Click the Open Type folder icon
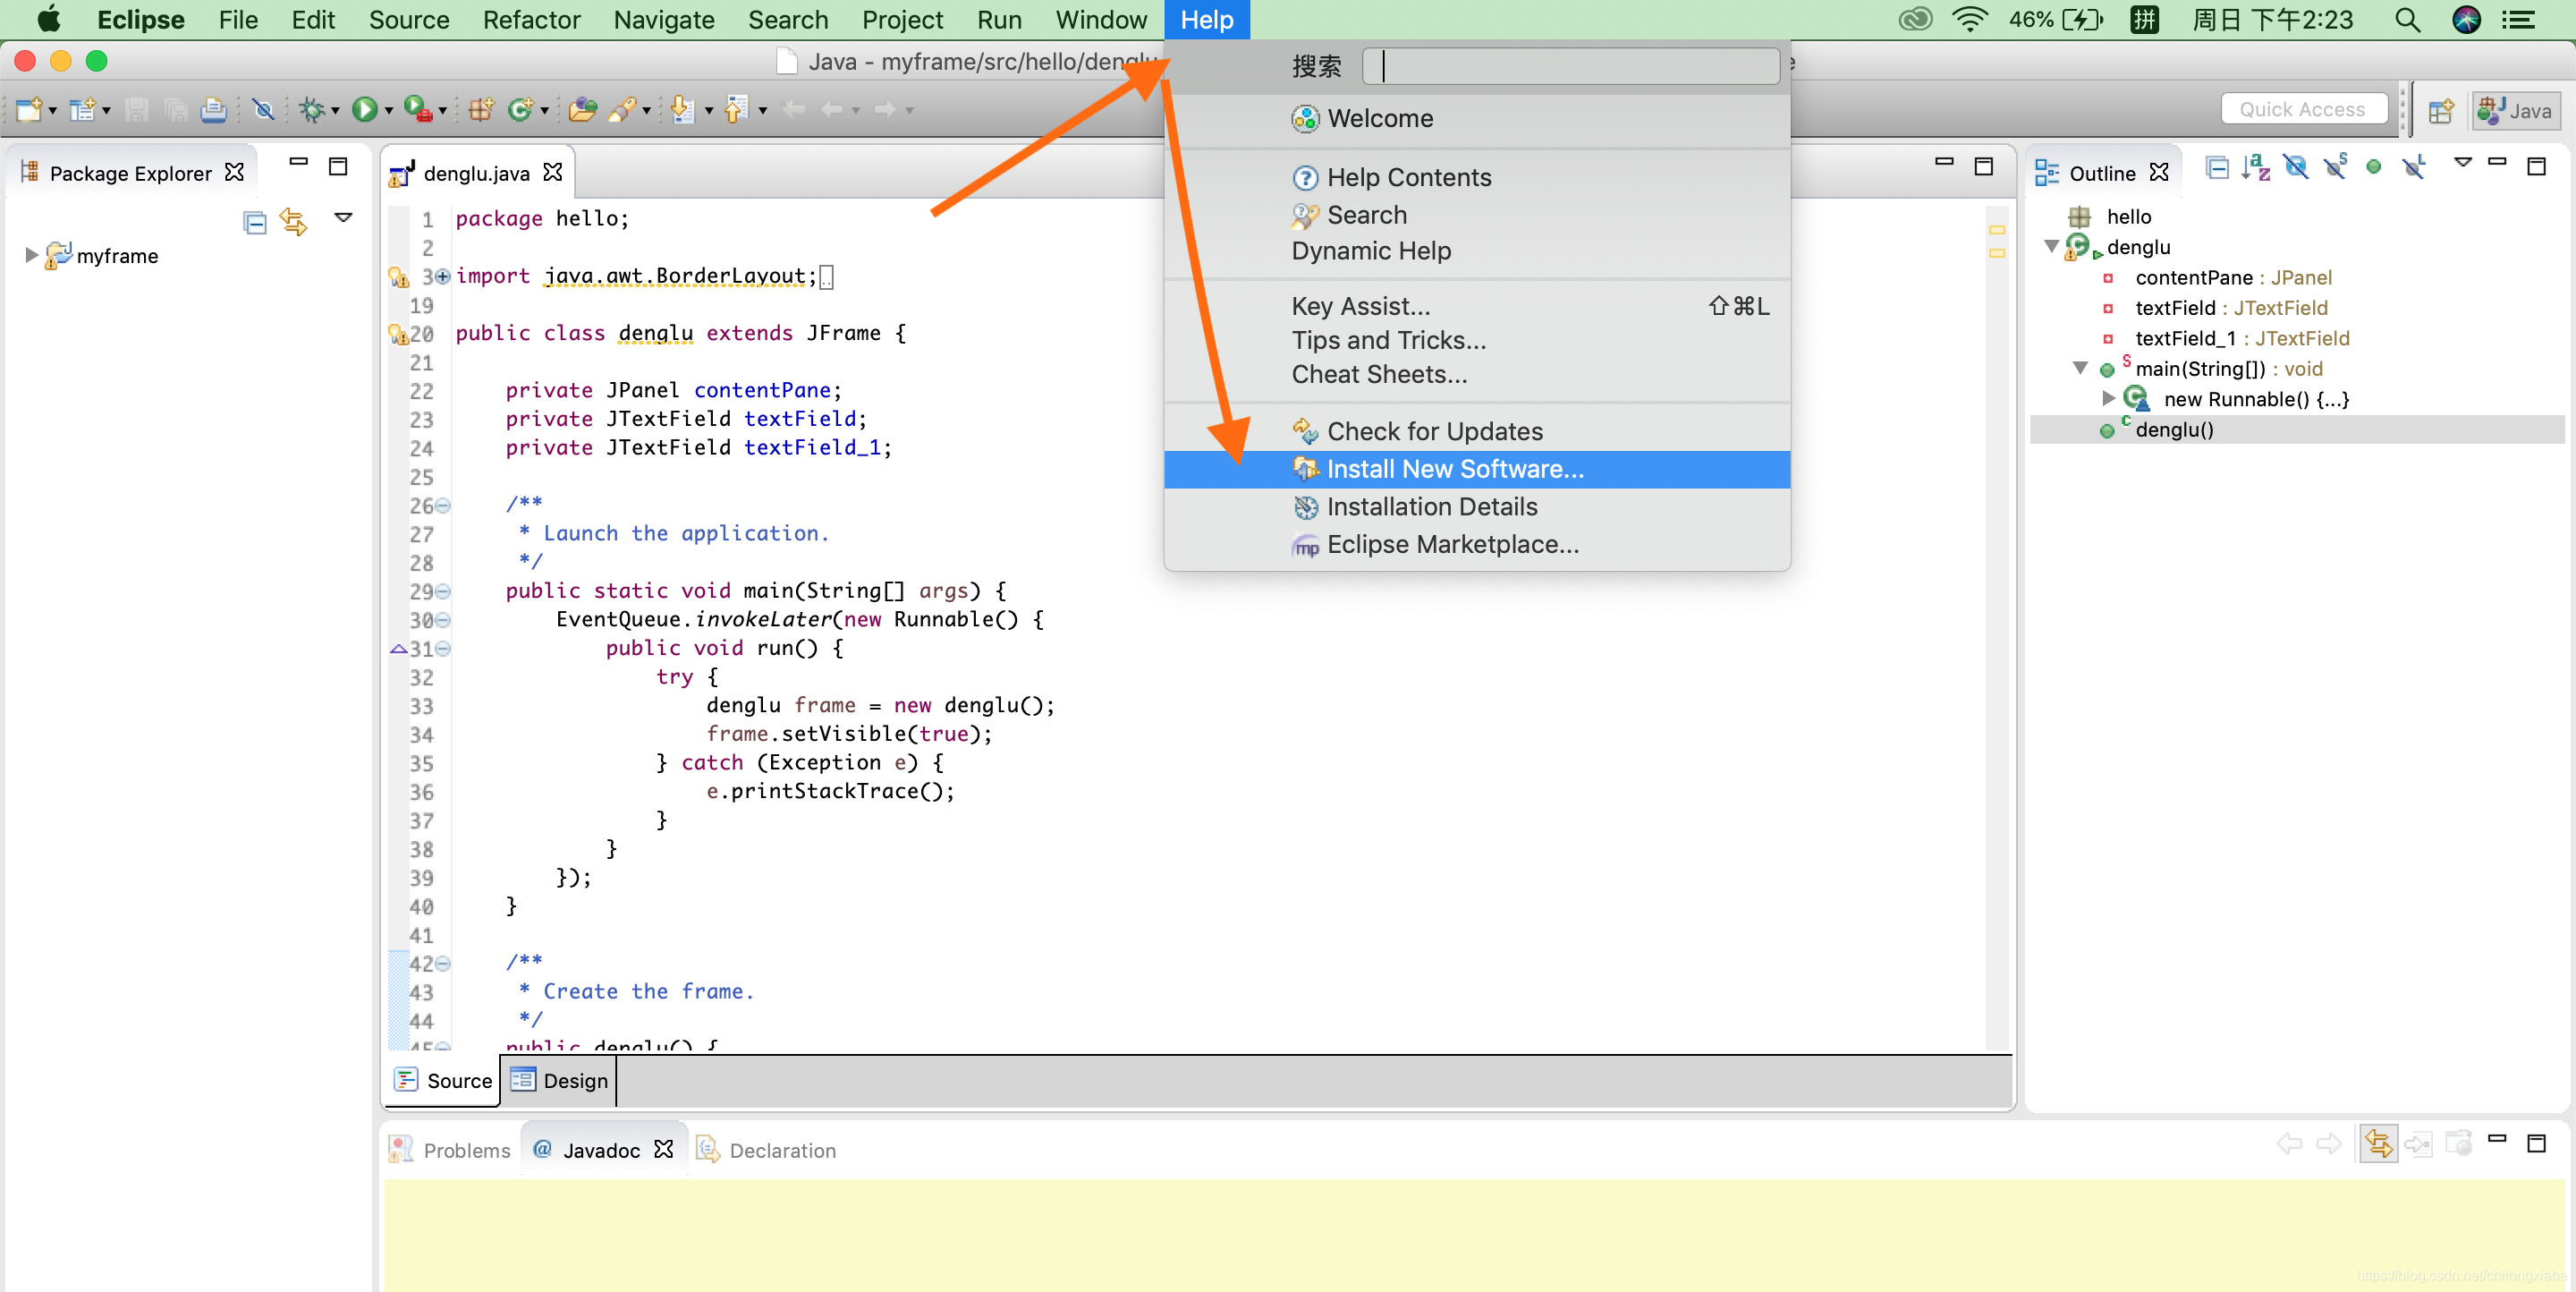2576x1292 pixels. coord(582,110)
